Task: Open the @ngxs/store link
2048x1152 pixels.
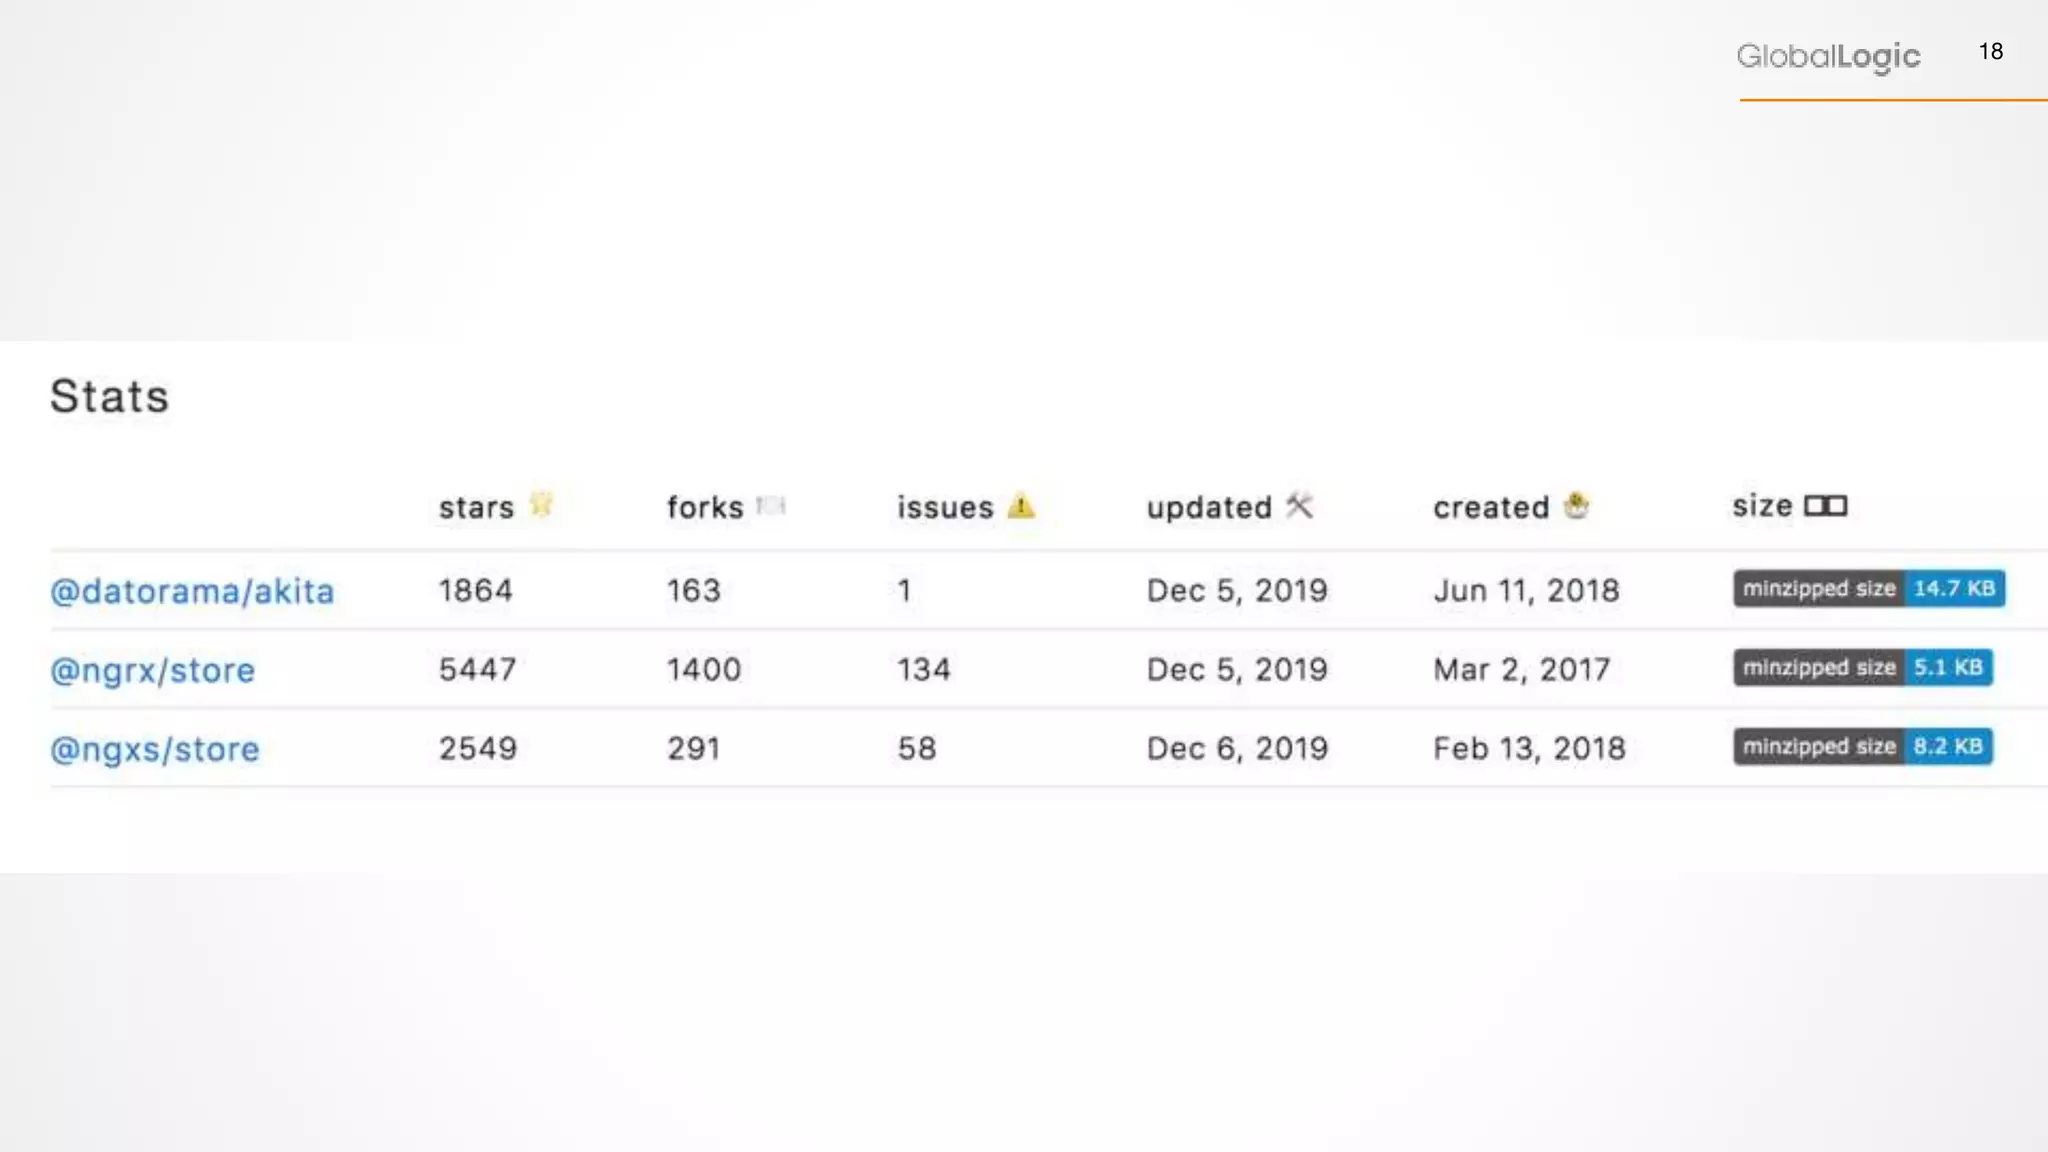Action: (x=155, y=749)
